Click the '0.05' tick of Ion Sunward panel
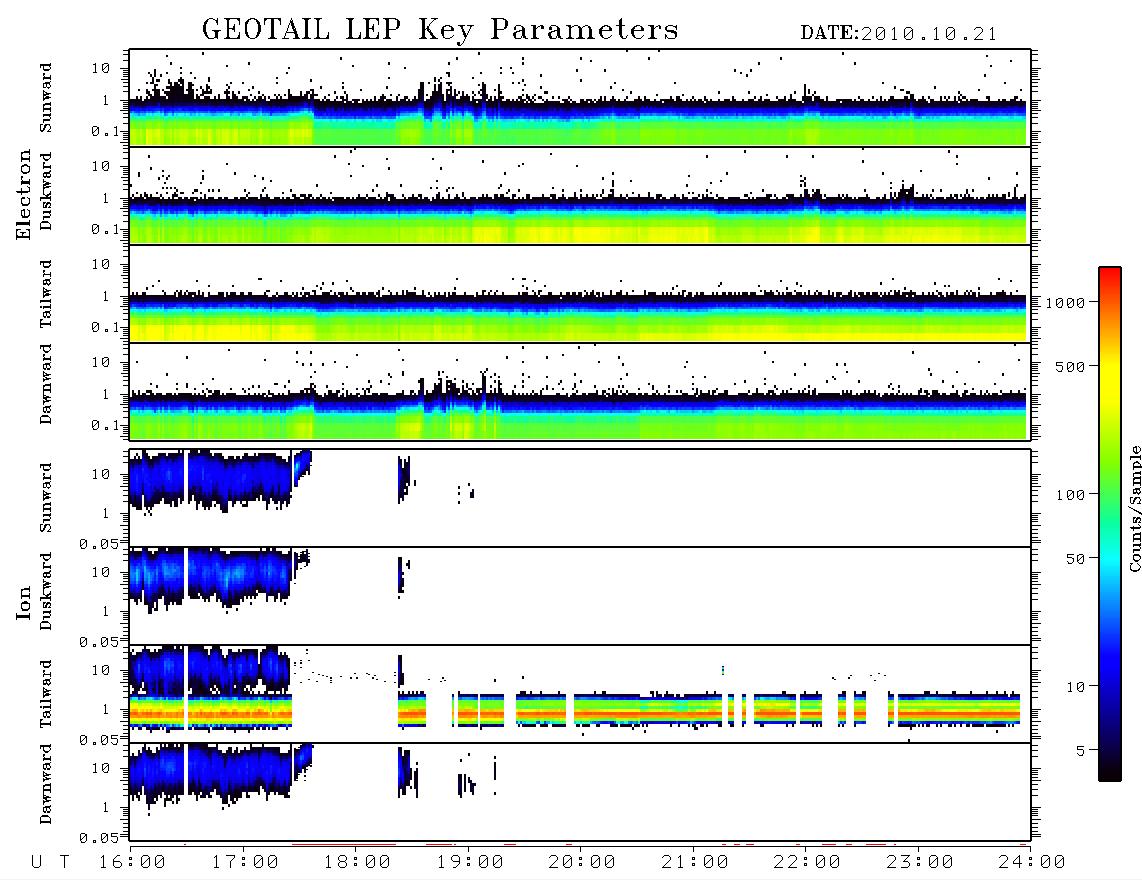 click(99, 544)
